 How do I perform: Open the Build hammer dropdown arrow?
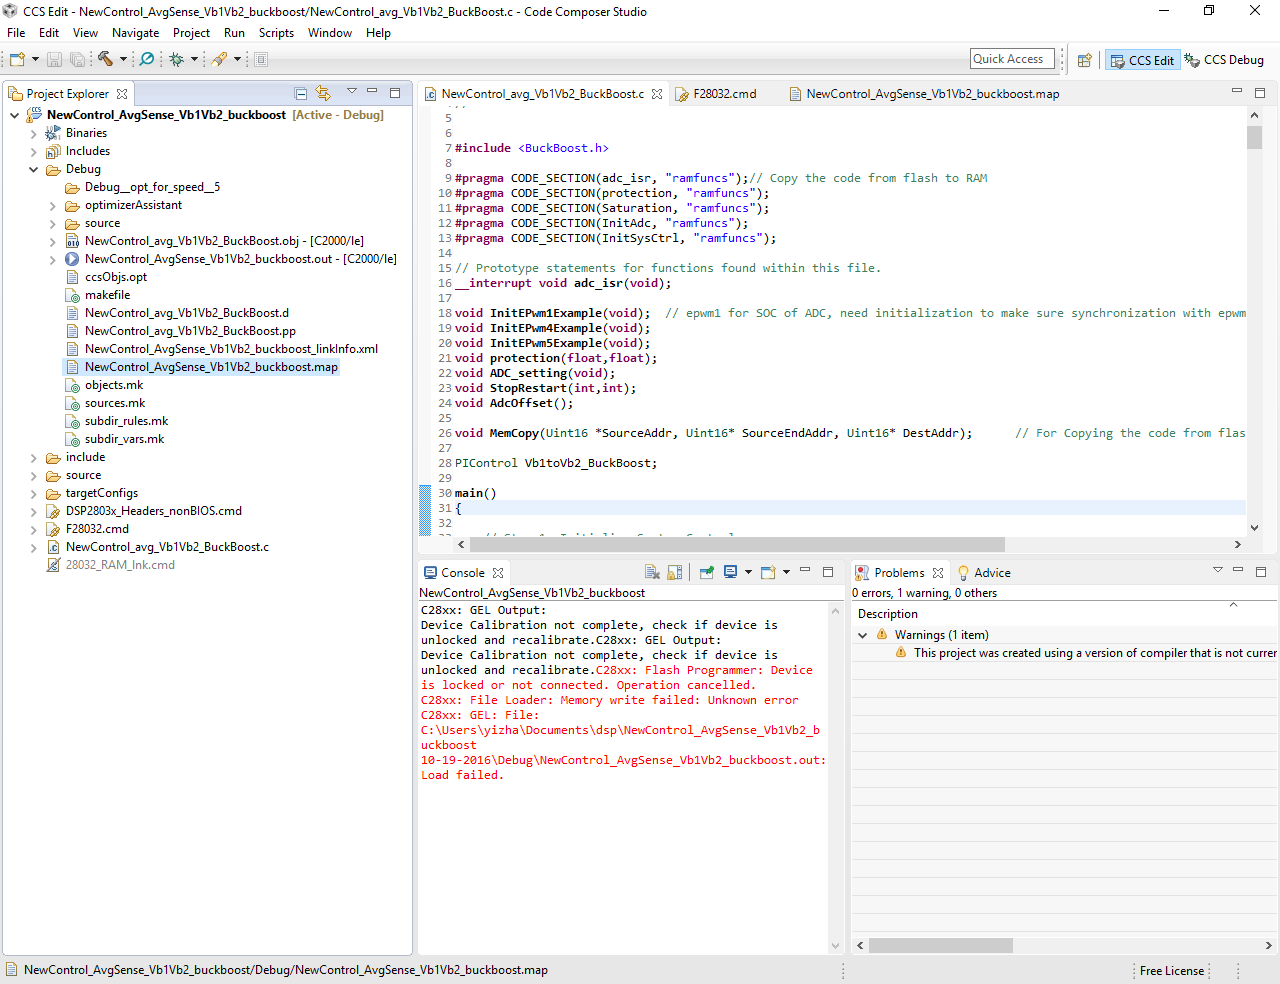coord(123,59)
